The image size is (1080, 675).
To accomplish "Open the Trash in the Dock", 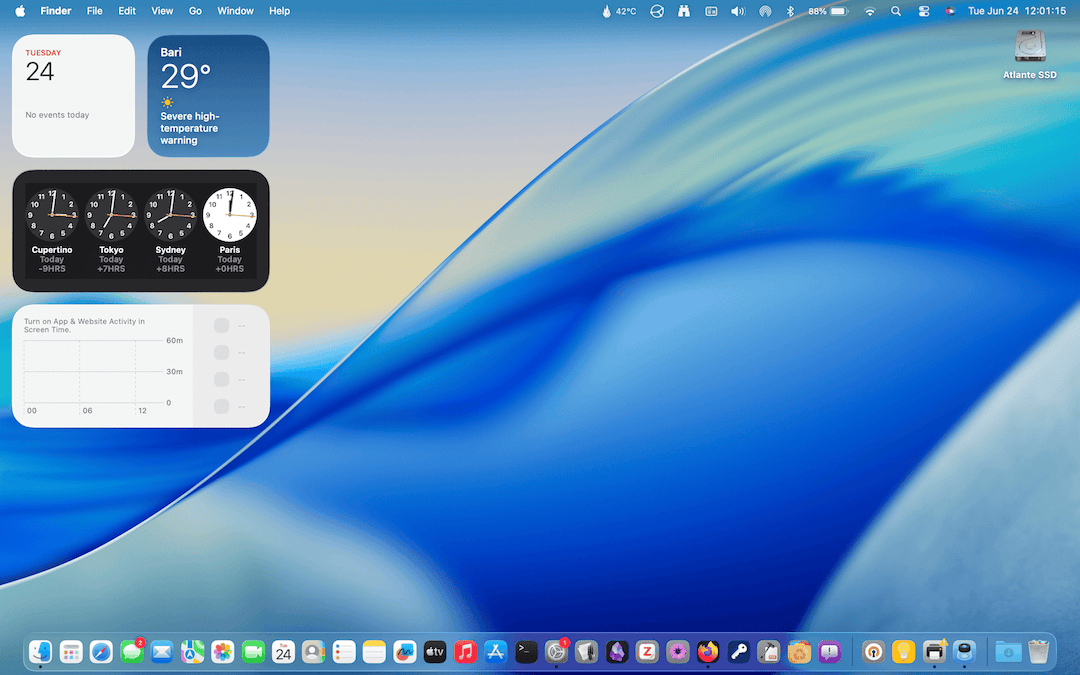I will pyautogui.click(x=1039, y=652).
